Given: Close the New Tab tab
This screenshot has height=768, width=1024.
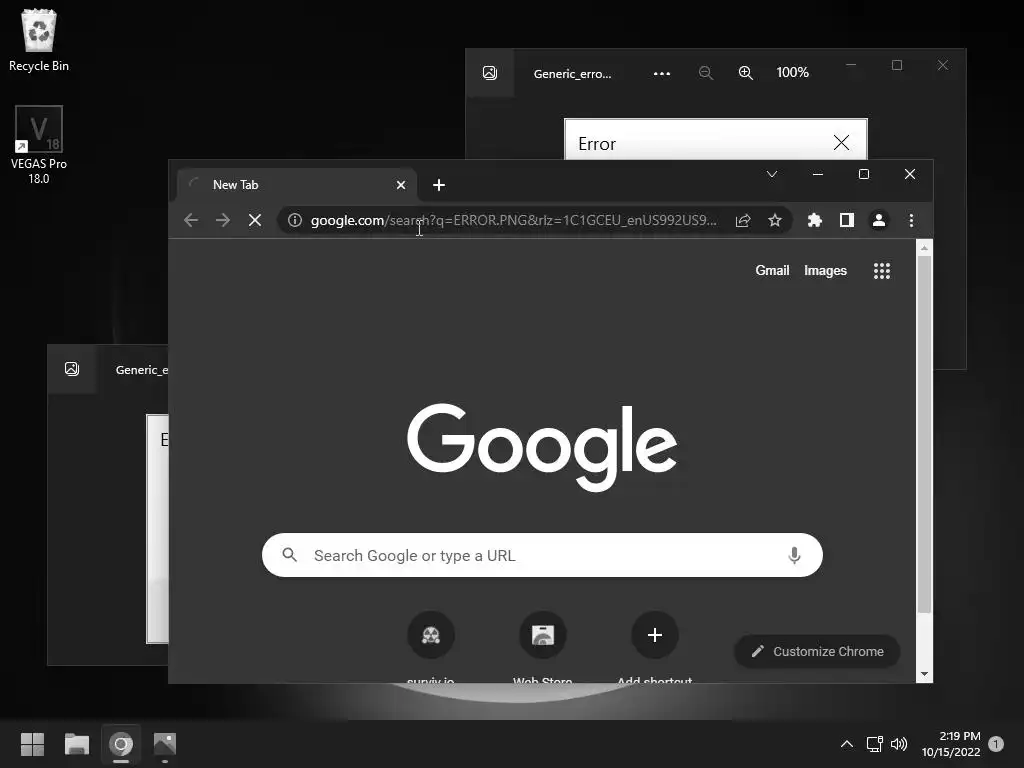Looking at the screenshot, I should [x=401, y=185].
